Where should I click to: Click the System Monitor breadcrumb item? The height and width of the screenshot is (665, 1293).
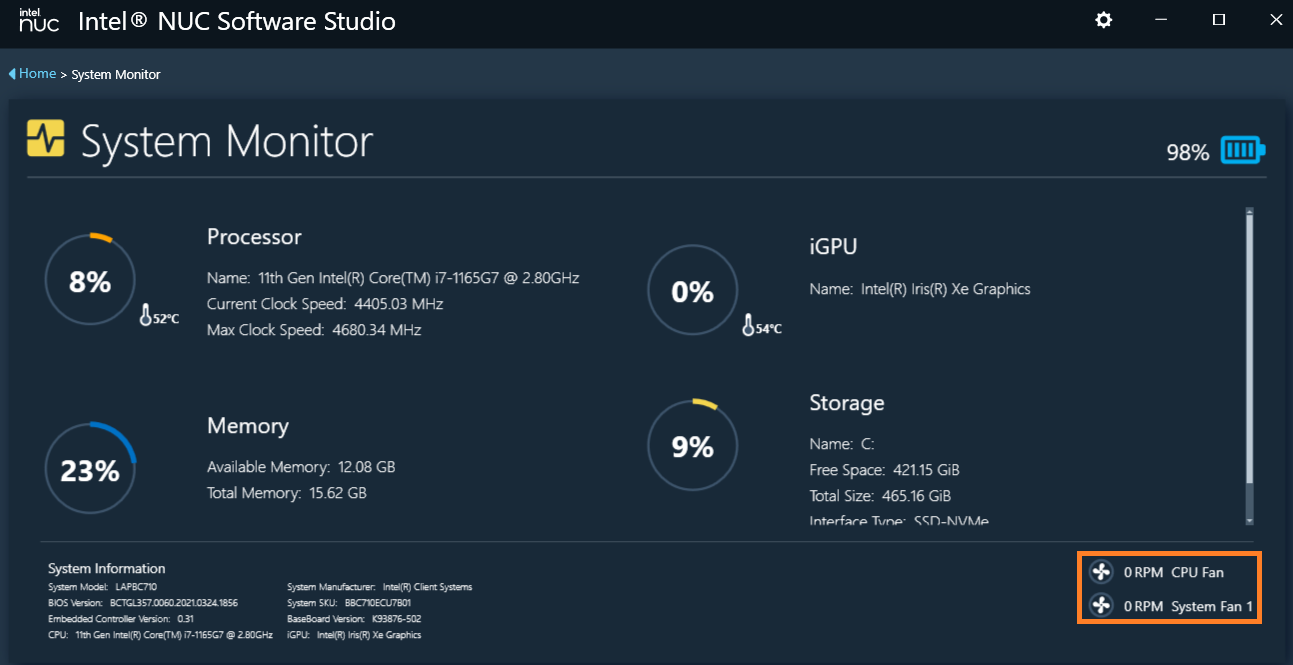pyautogui.click(x=116, y=75)
